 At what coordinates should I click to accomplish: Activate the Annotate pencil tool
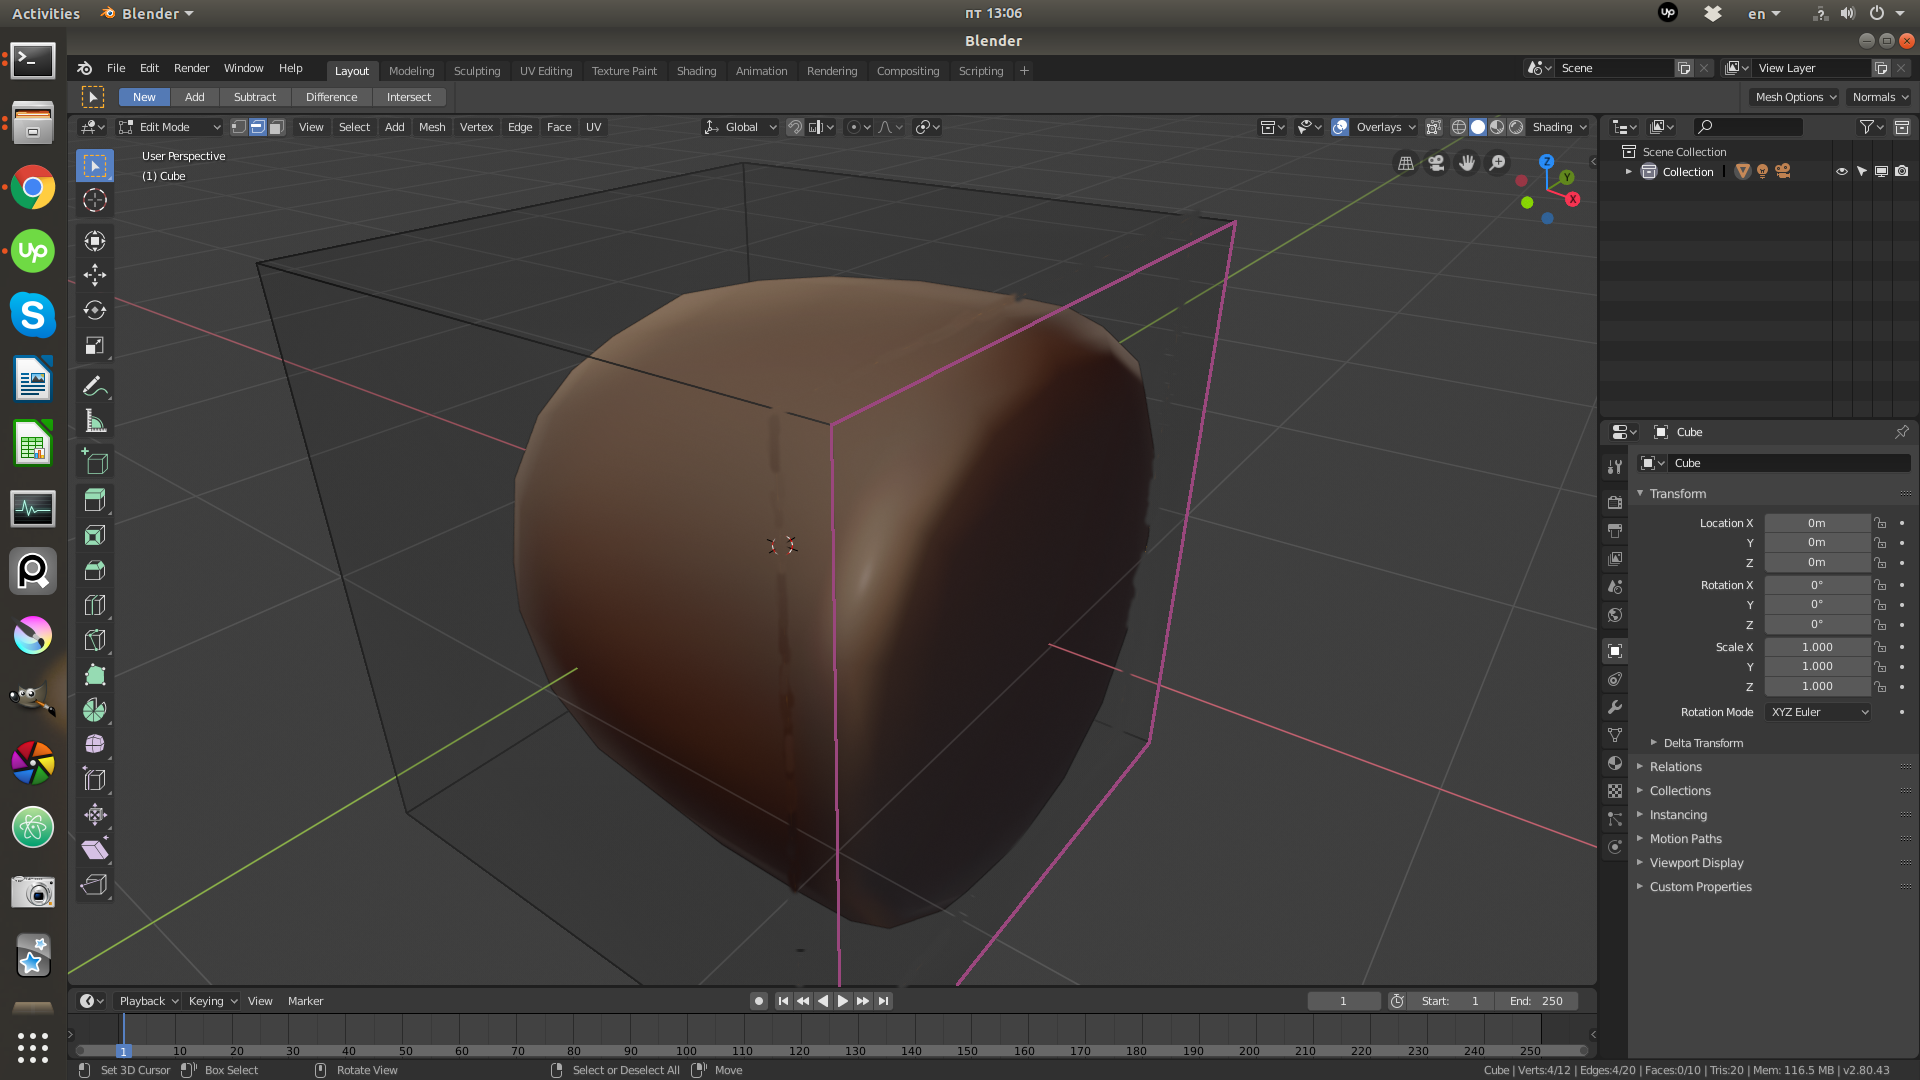pyautogui.click(x=95, y=386)
